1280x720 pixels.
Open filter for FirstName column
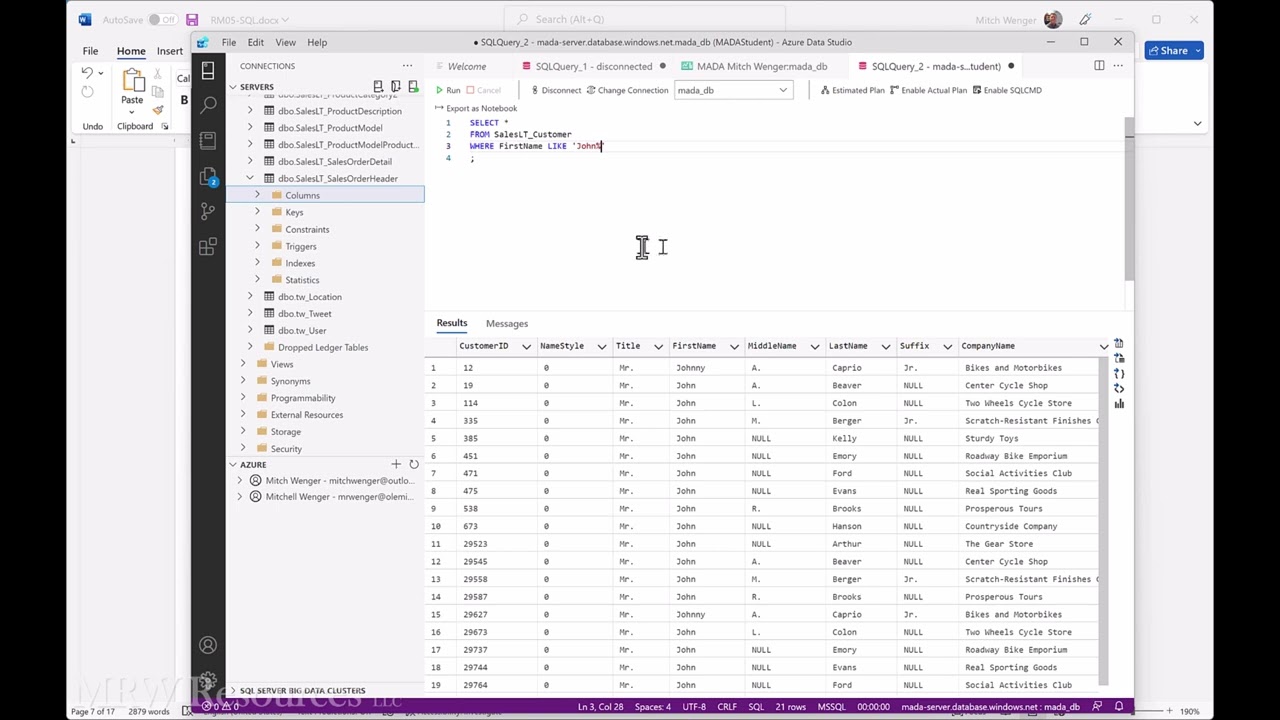(734, 346)
